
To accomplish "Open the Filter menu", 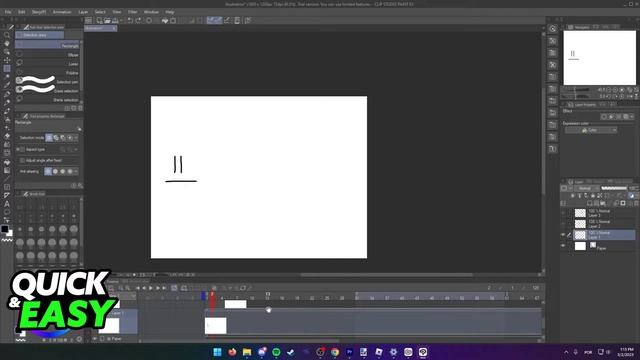I will 132,12.
